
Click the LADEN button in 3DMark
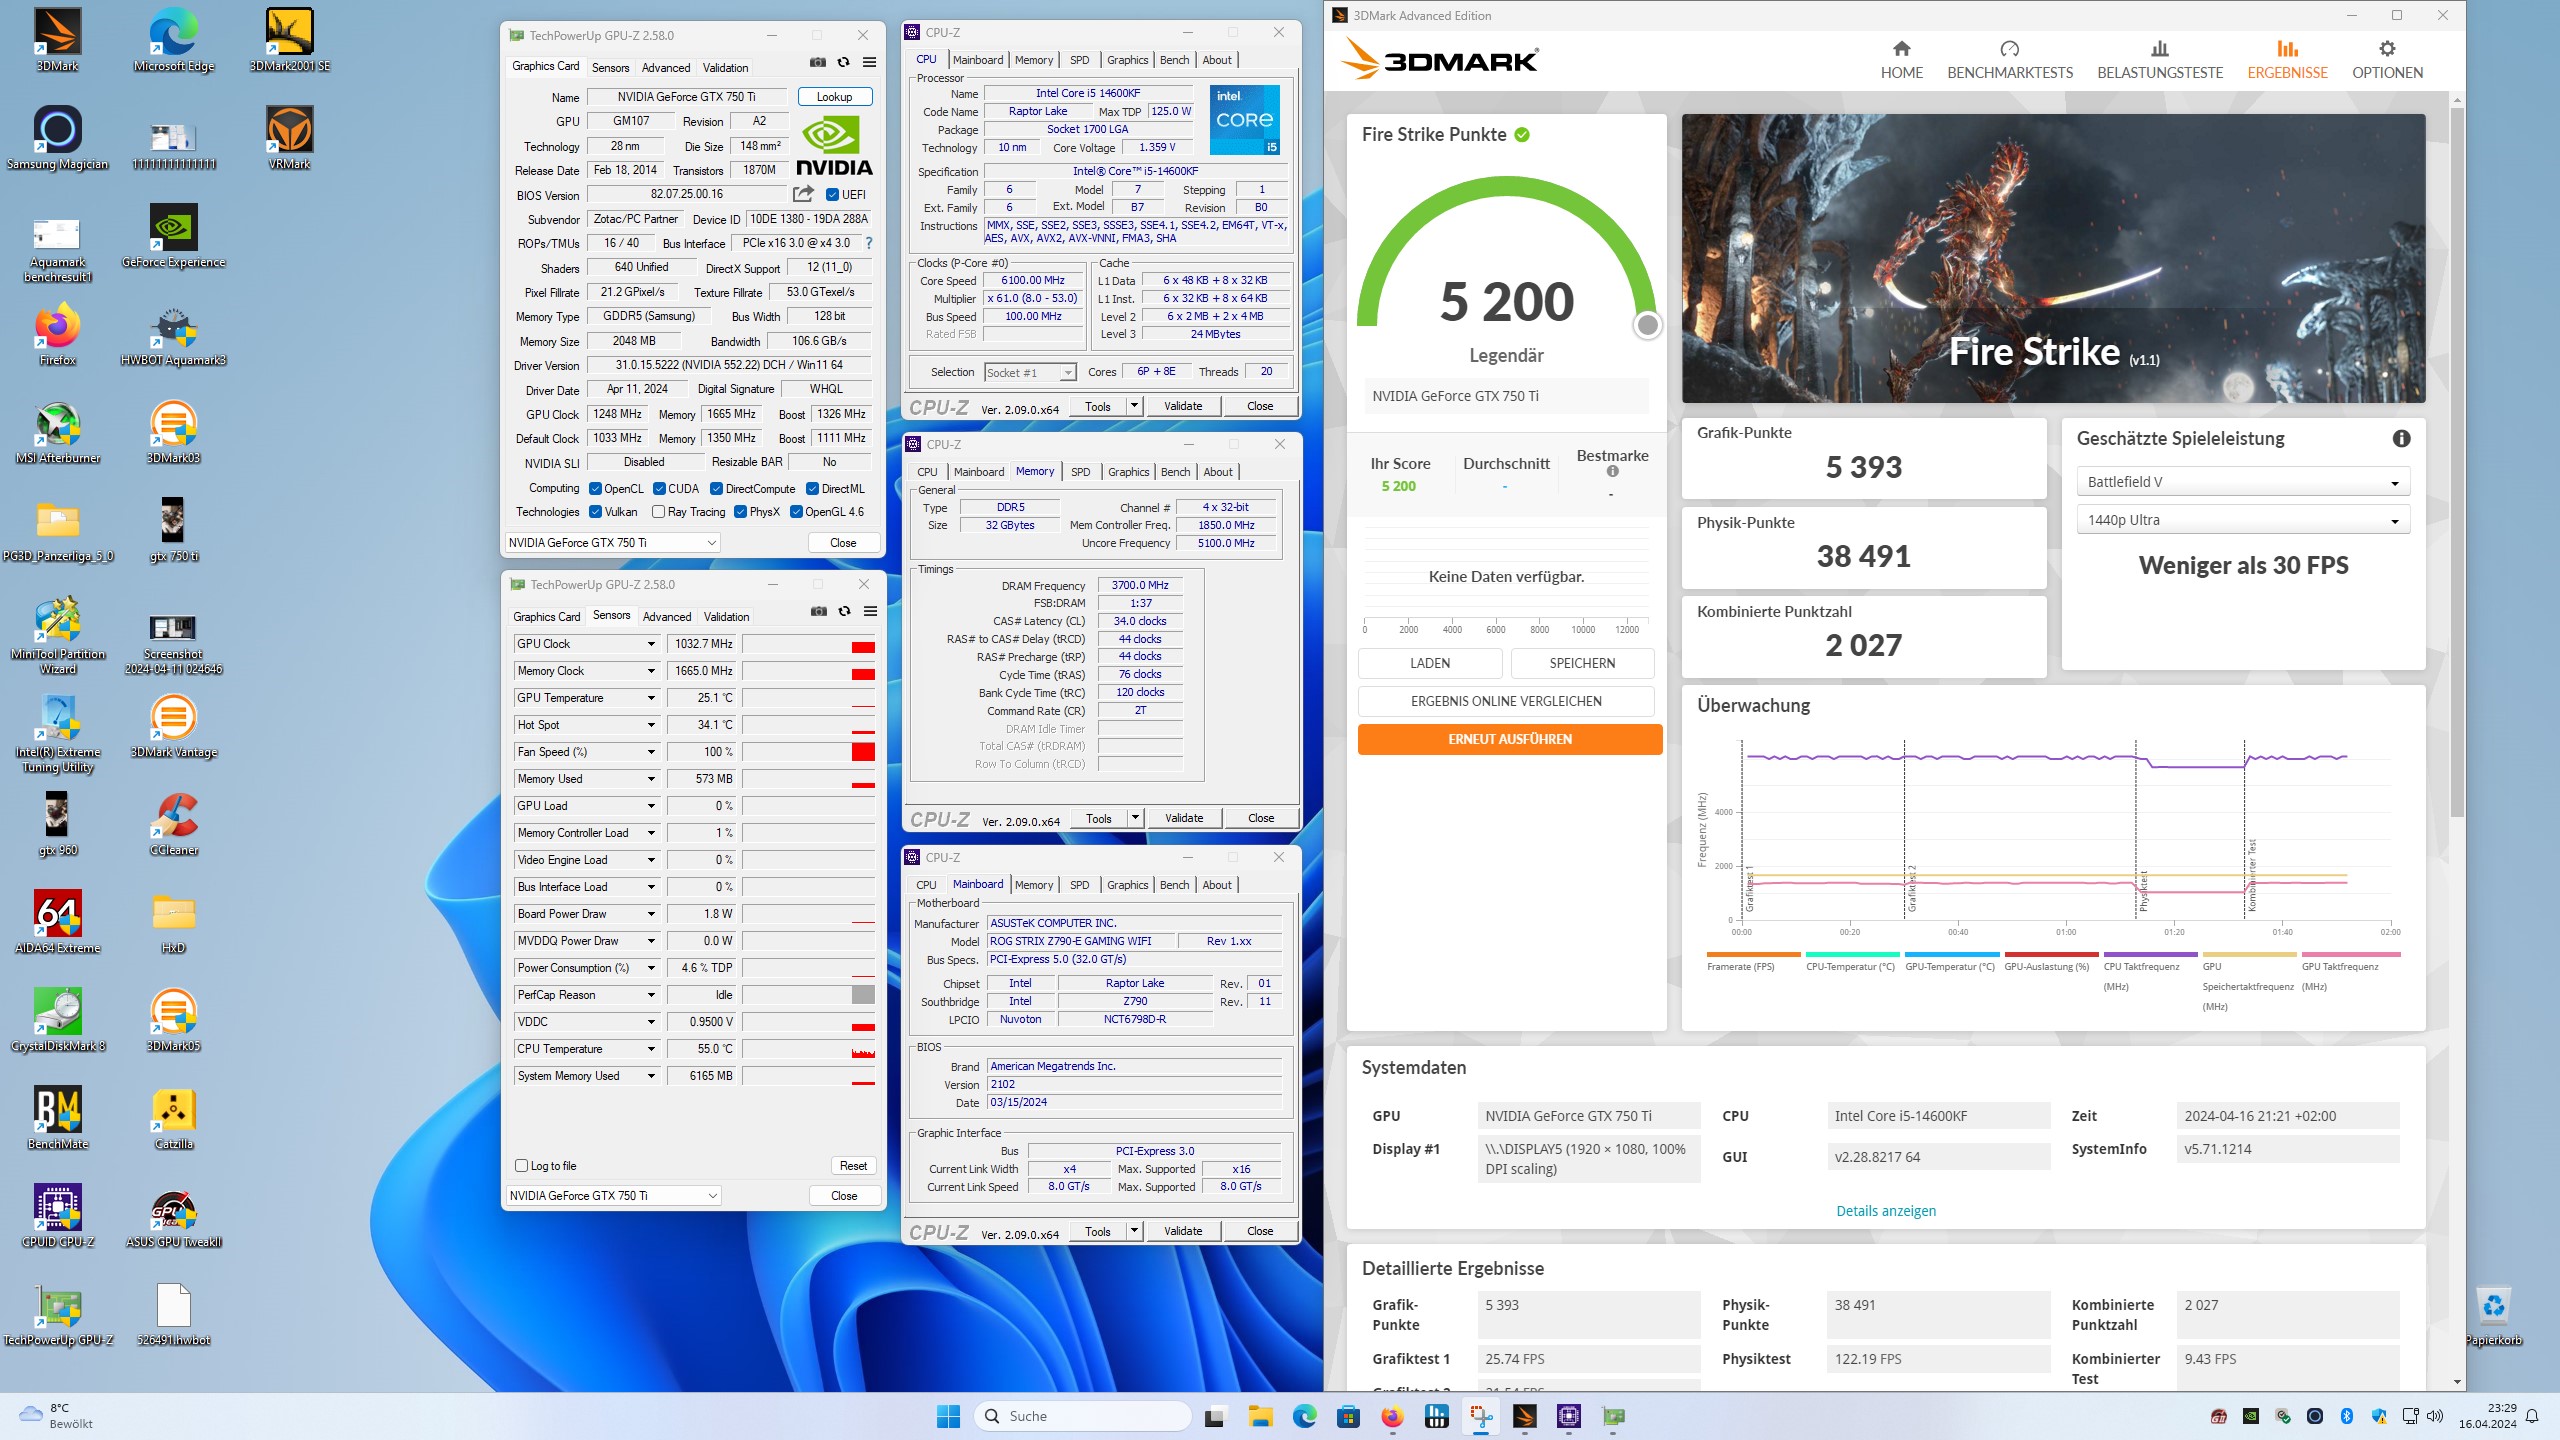click(x=1430, y=663)
